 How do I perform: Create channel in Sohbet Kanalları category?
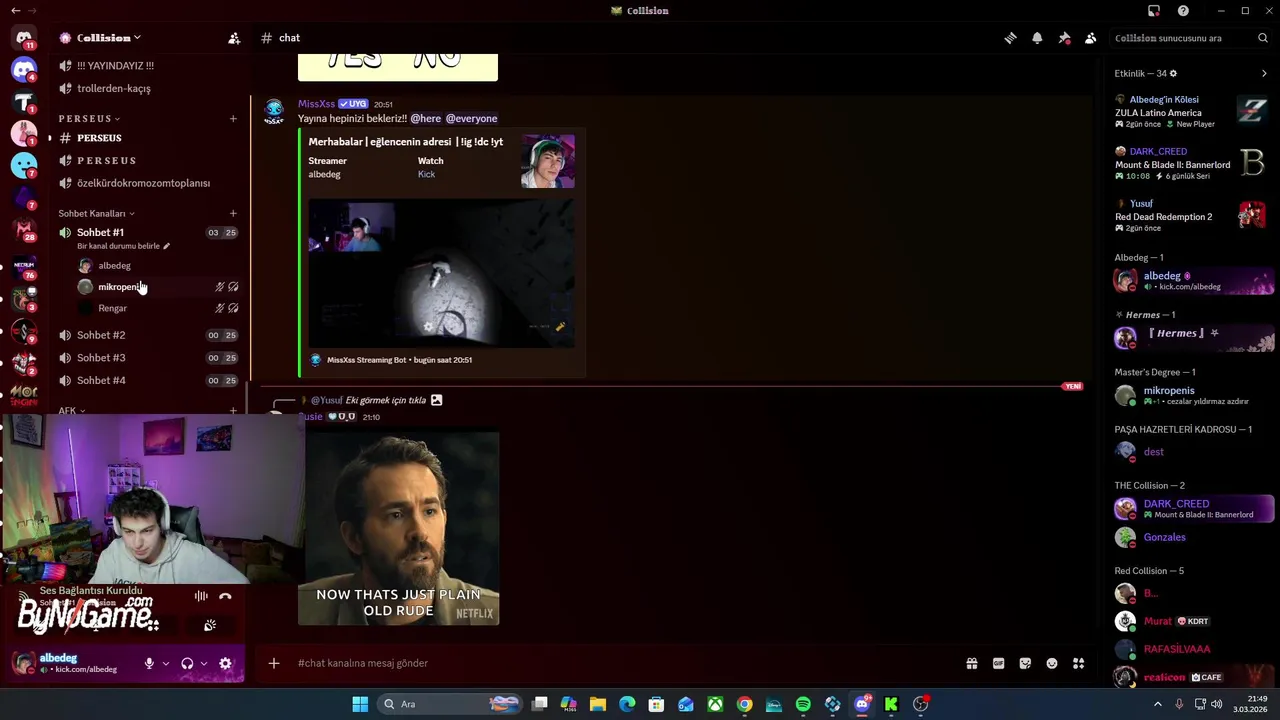[233, 213]
